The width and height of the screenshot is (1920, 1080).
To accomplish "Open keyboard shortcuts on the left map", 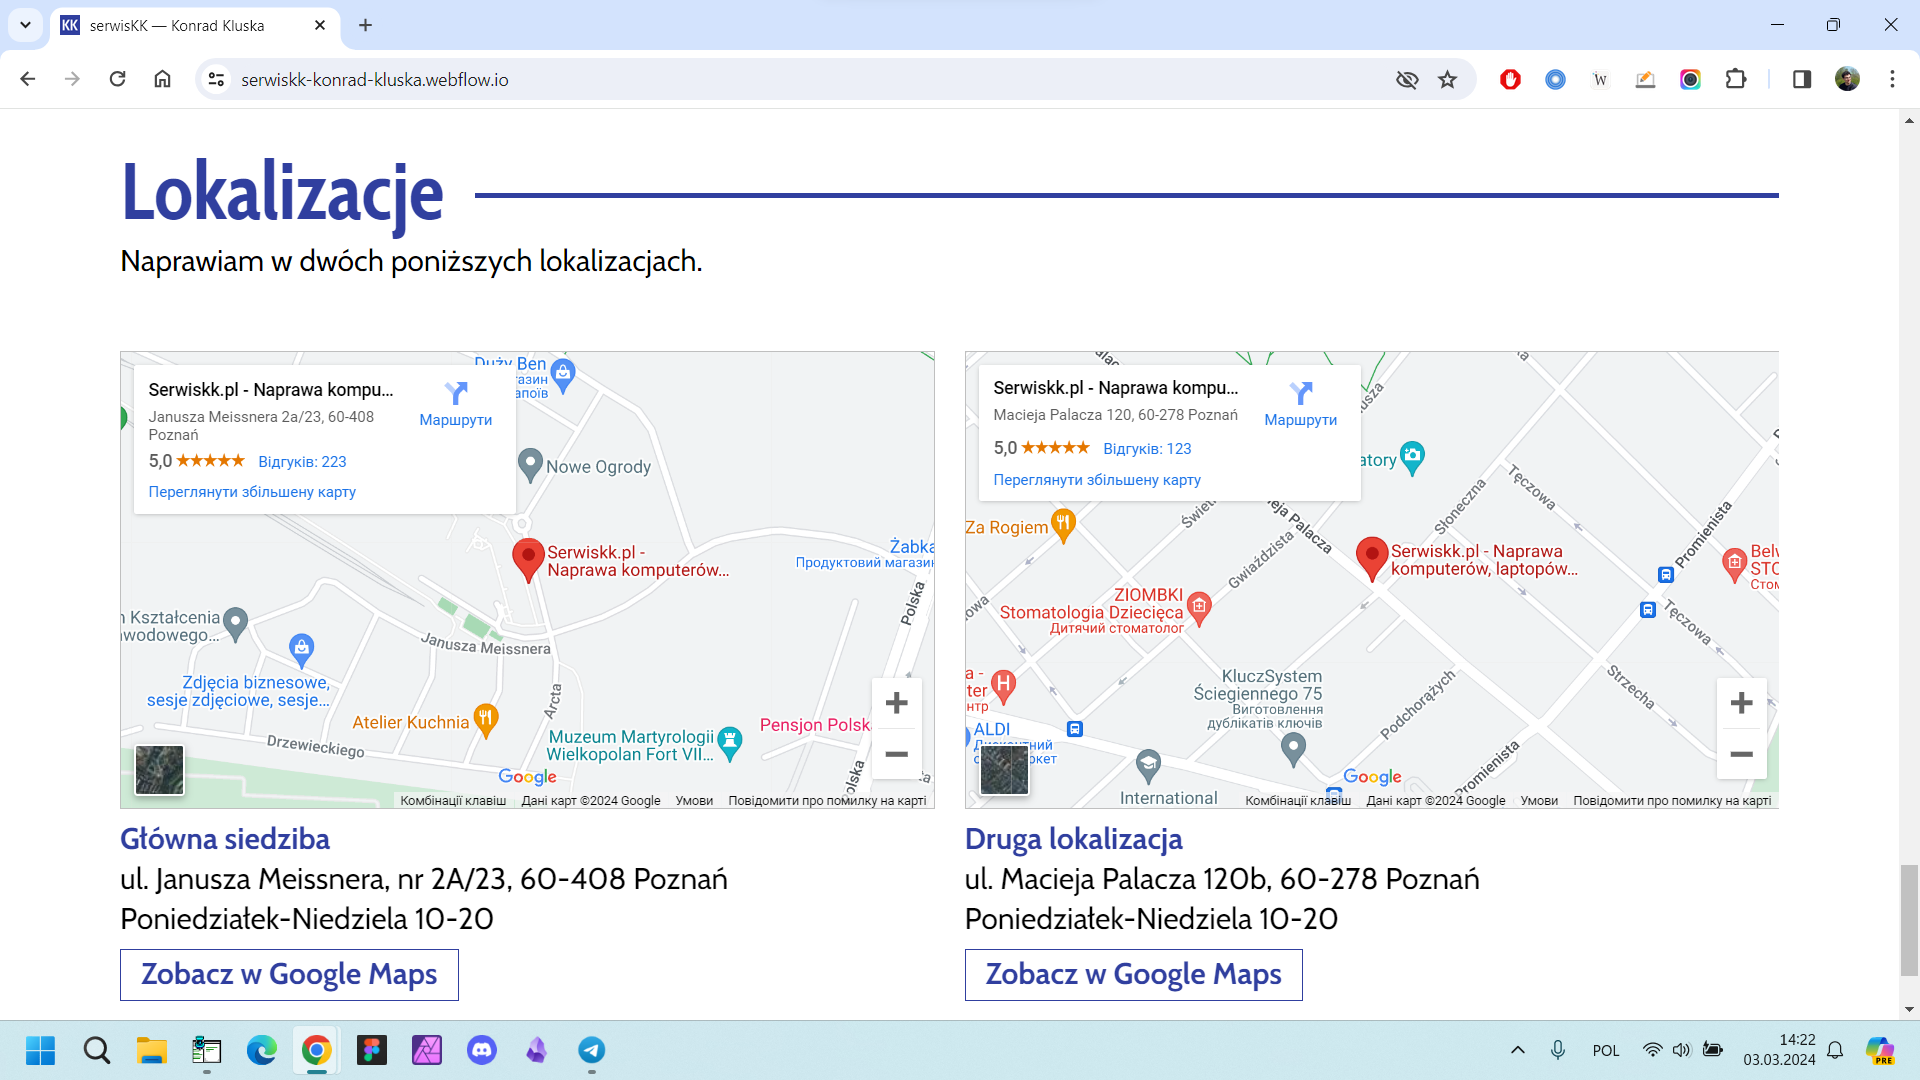I will [453, 801].
